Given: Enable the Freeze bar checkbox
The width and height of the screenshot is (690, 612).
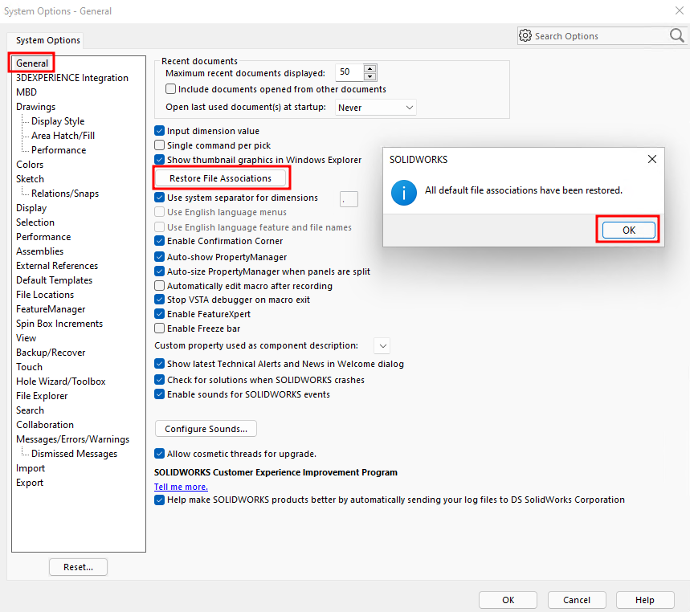Looking at the screenshot, I should pyautogui.click(x=160, y=328).
